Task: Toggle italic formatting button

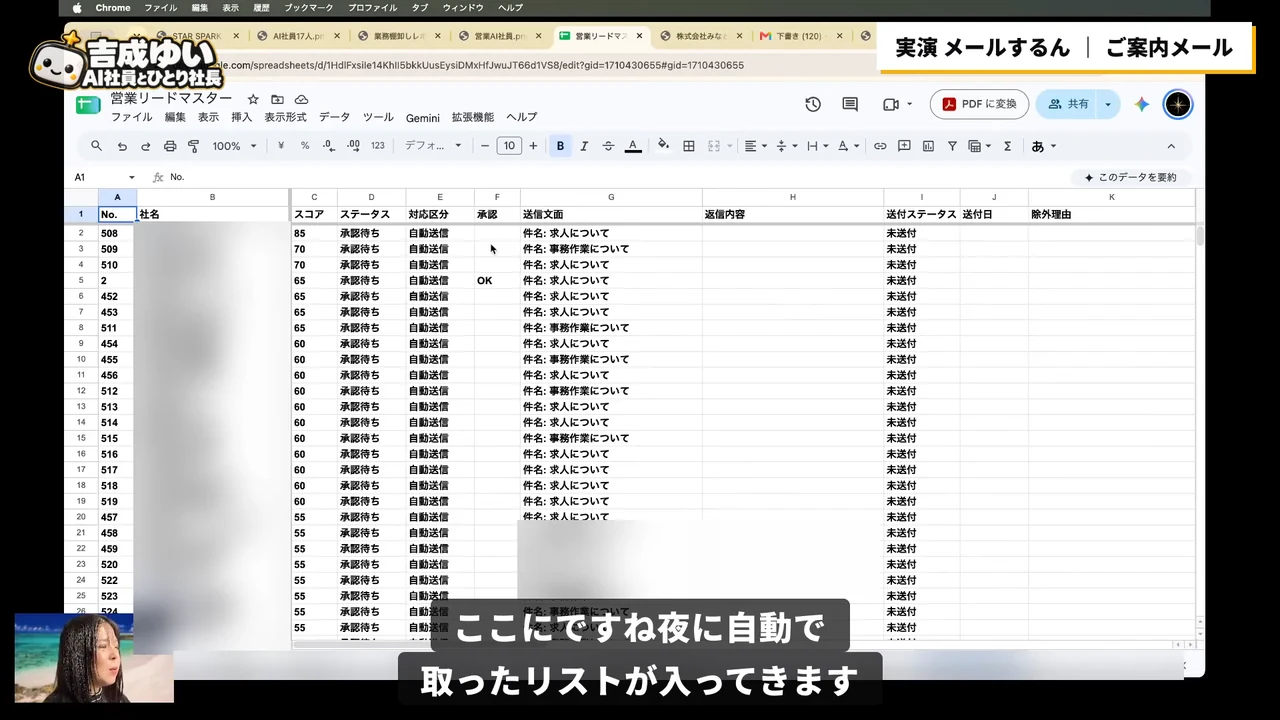Action: pos(584,146)
